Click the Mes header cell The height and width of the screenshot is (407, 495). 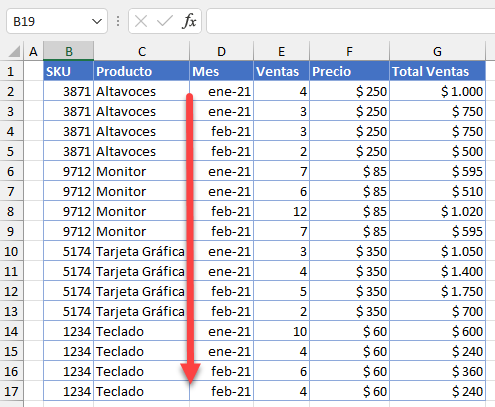tap(221, 71)
